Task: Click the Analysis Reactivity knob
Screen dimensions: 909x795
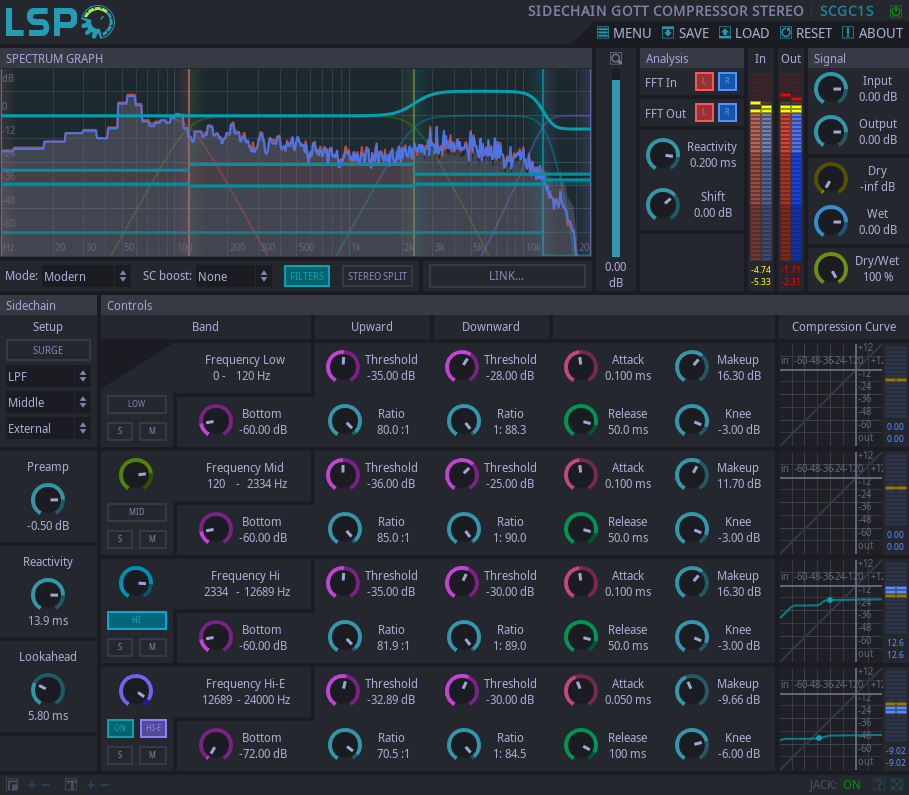Action: pos(663,155)
